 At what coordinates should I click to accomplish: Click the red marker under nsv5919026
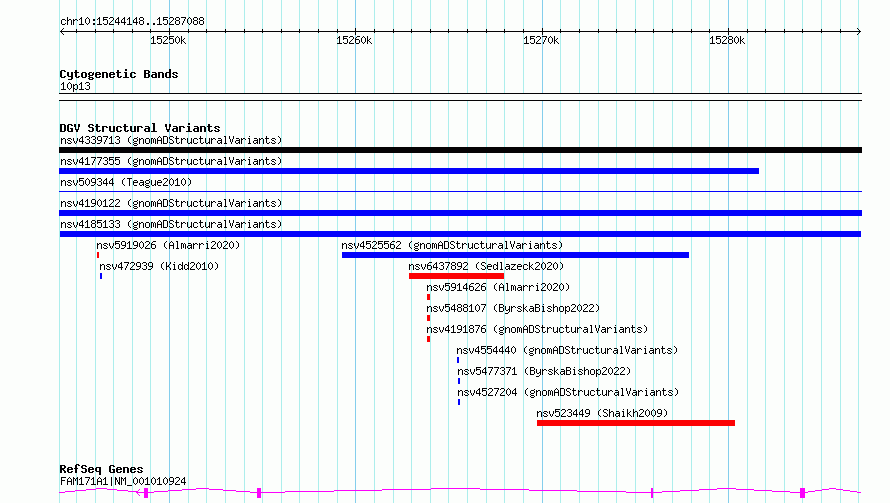coord(98,255)
